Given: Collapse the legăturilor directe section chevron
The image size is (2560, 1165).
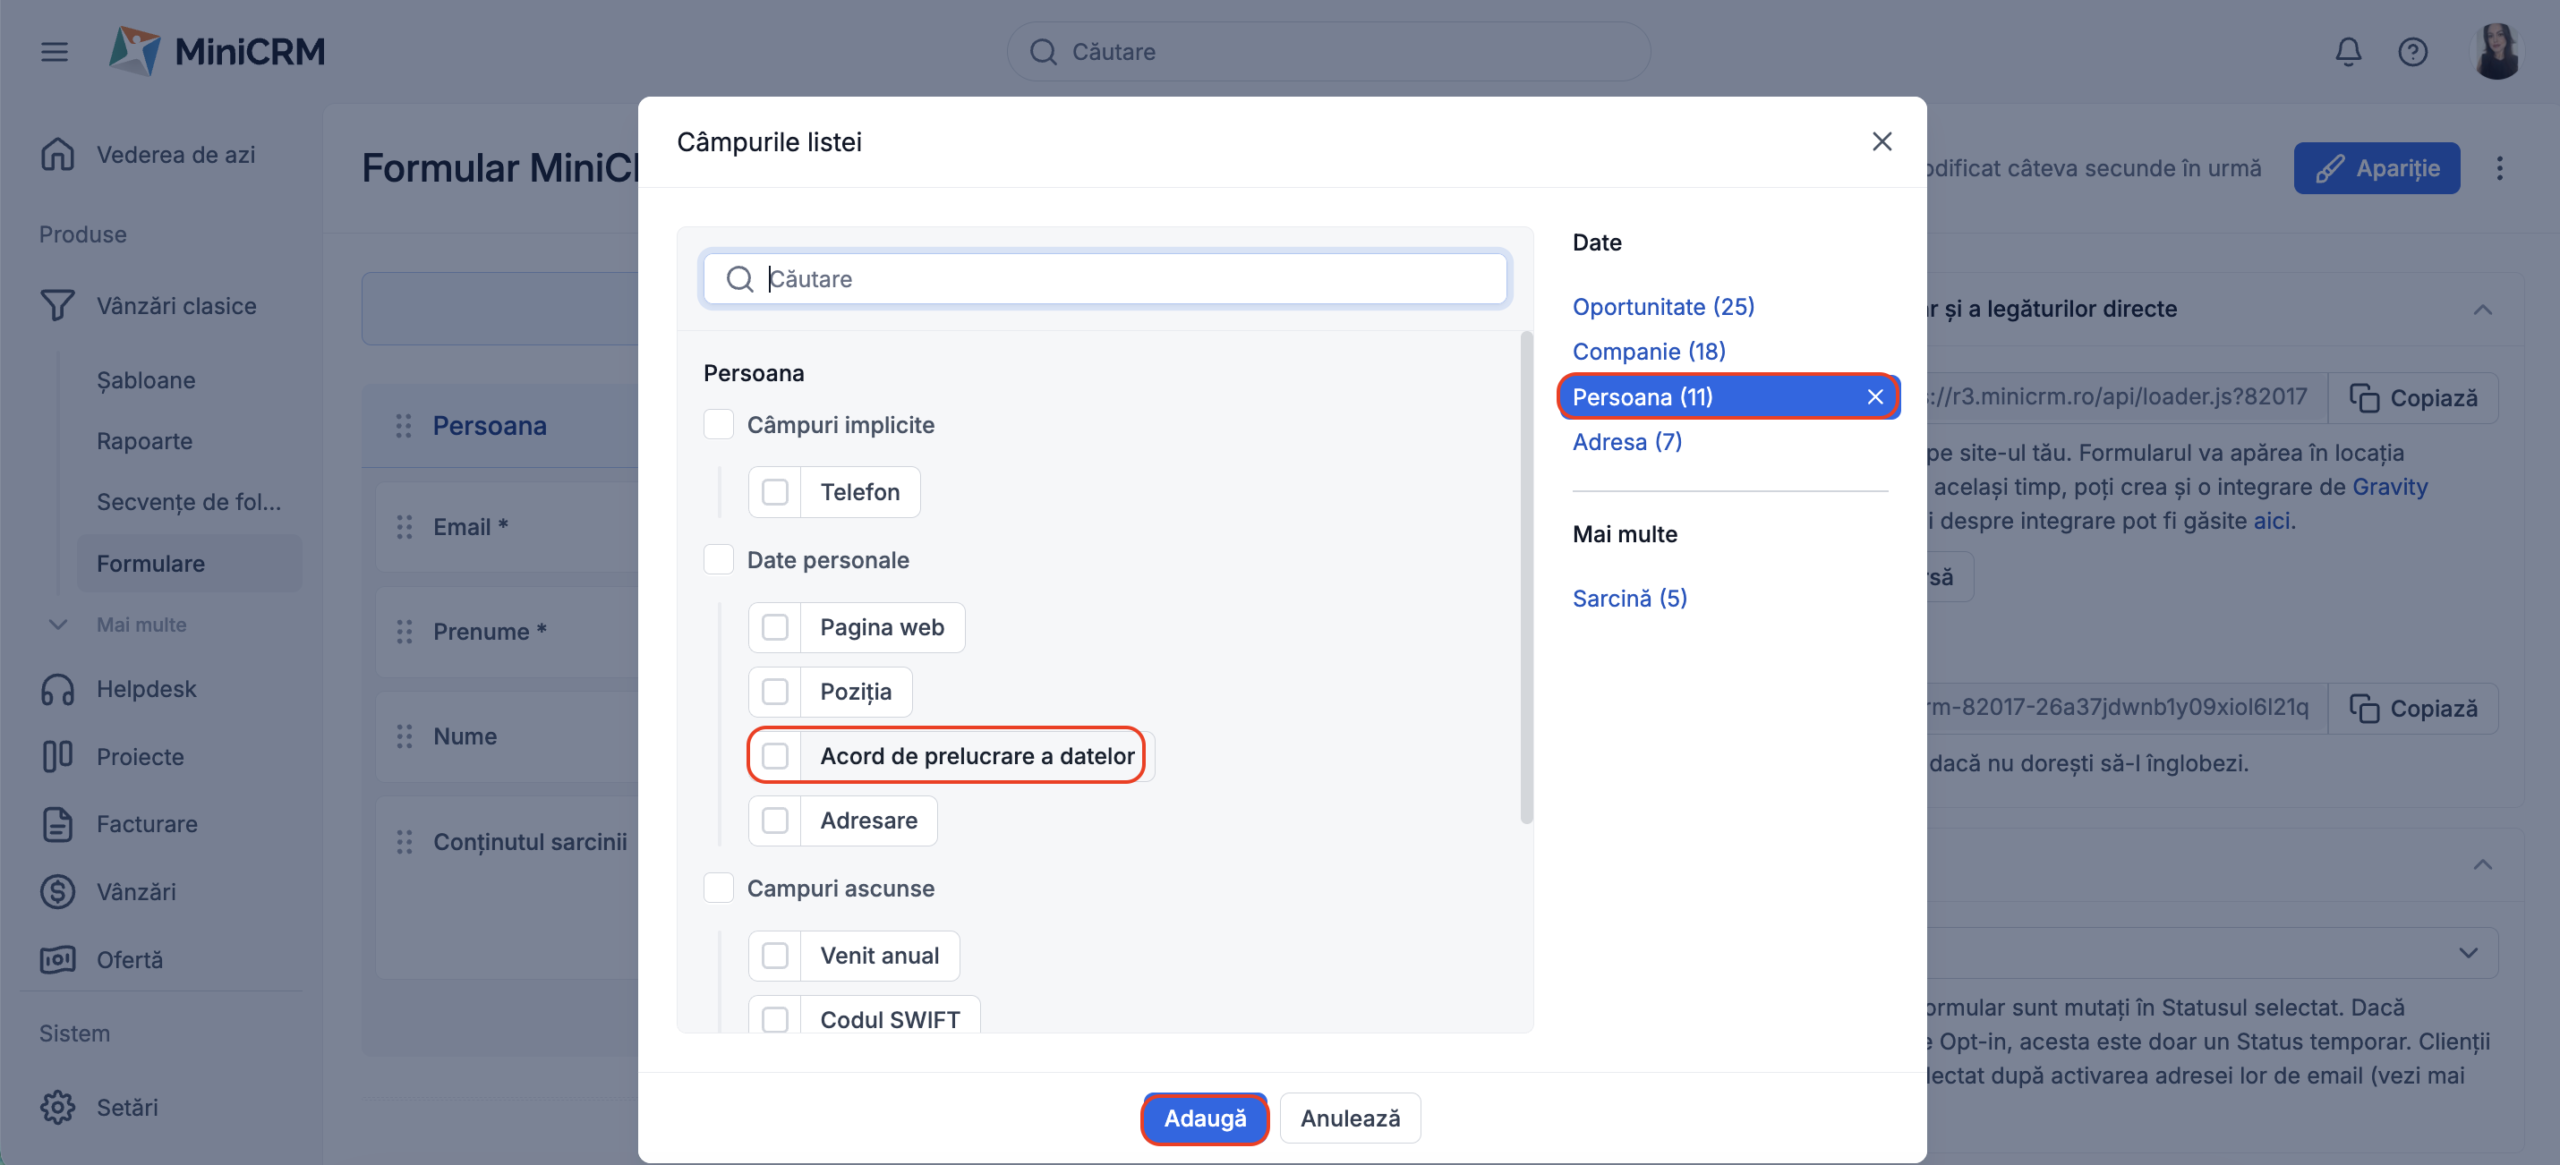Looking at the screenshot, I should coord(2481,310).
